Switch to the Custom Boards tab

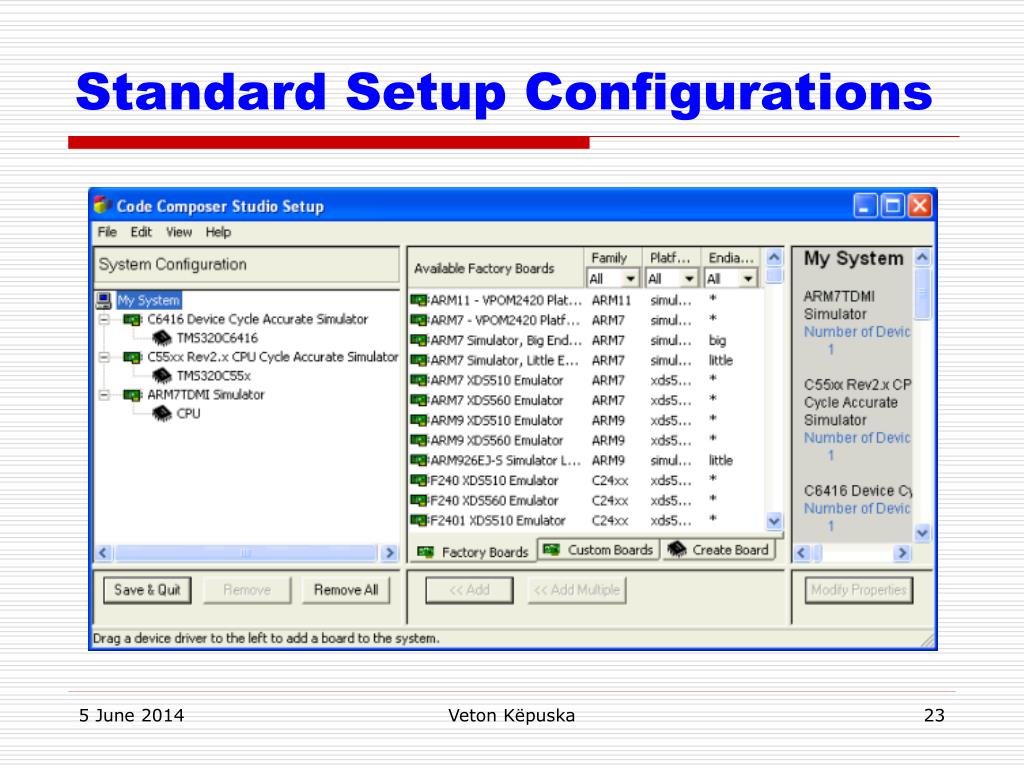tap(598, 550)
